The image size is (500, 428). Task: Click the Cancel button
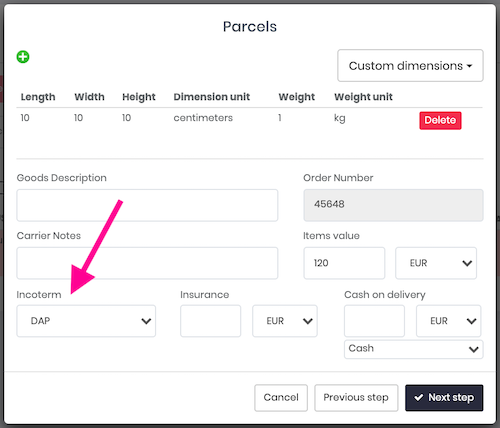(281, 398)
